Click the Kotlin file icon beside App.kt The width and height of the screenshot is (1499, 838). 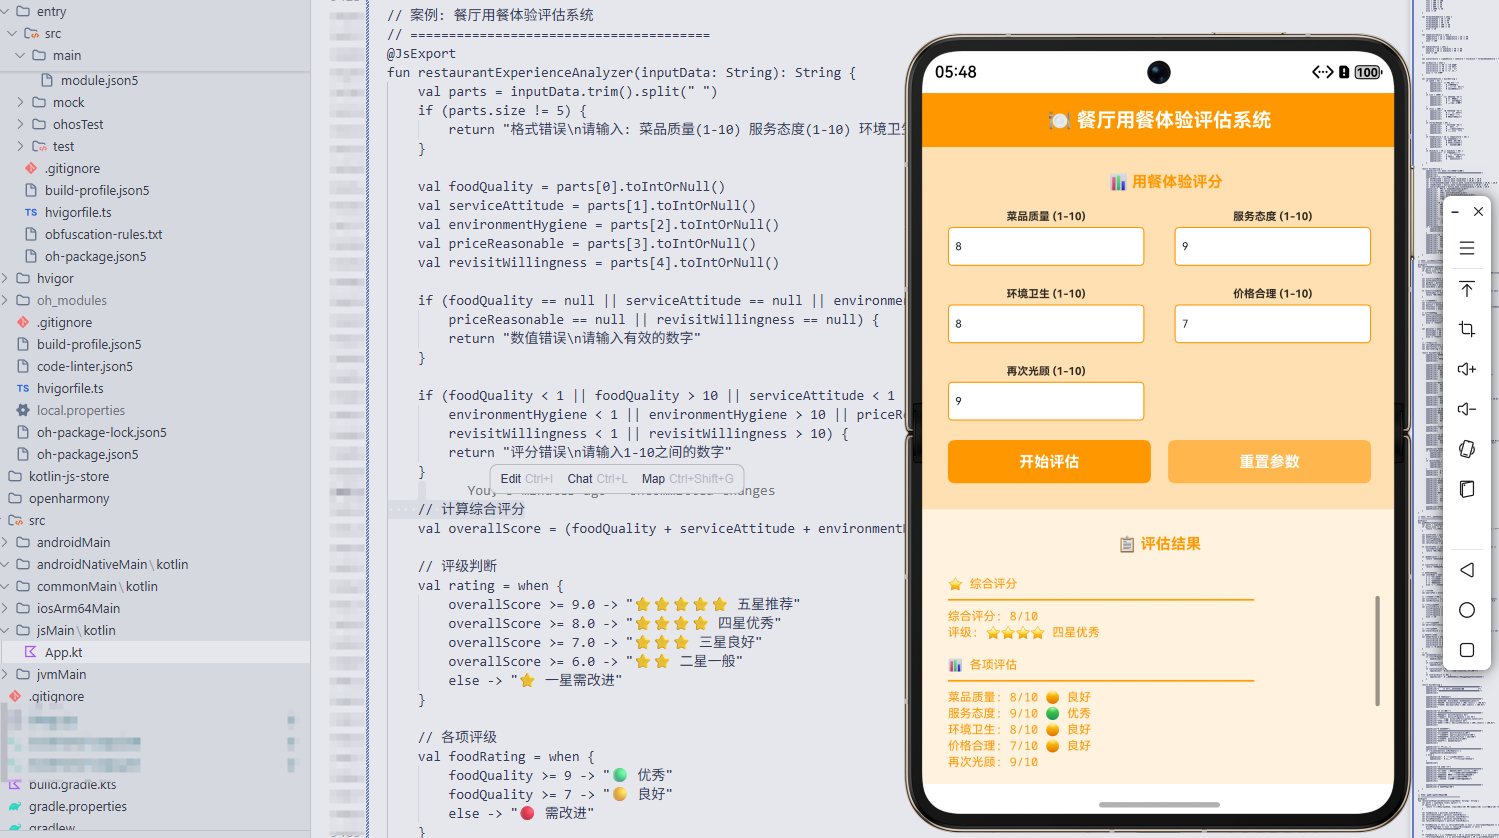(x=30, y=652)
